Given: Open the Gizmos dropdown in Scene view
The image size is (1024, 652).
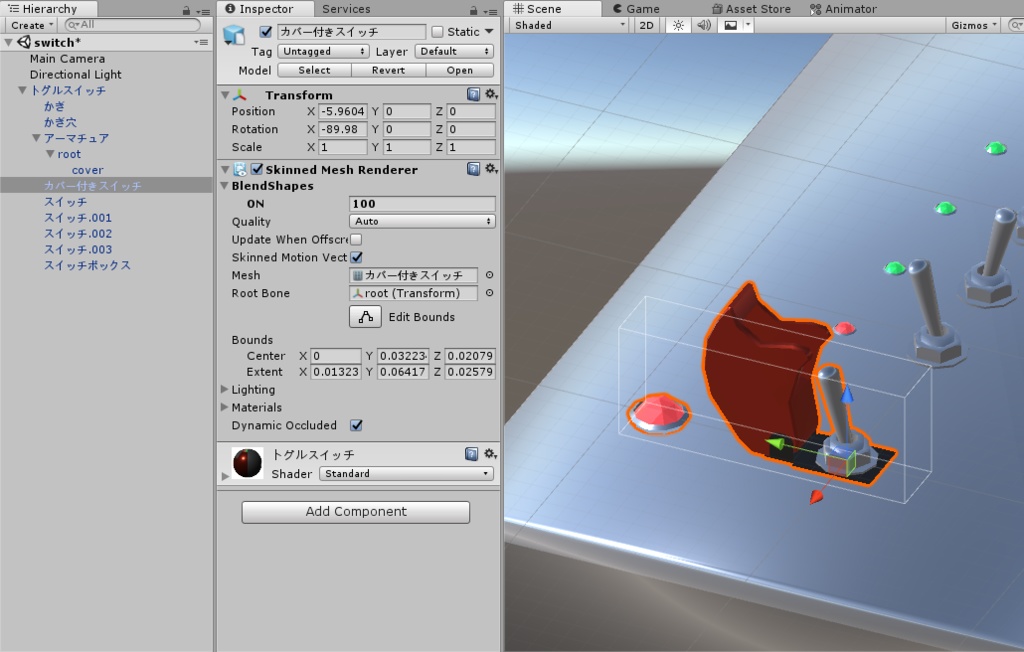Looking at the screenshot, I should click(x=973, y=25).
